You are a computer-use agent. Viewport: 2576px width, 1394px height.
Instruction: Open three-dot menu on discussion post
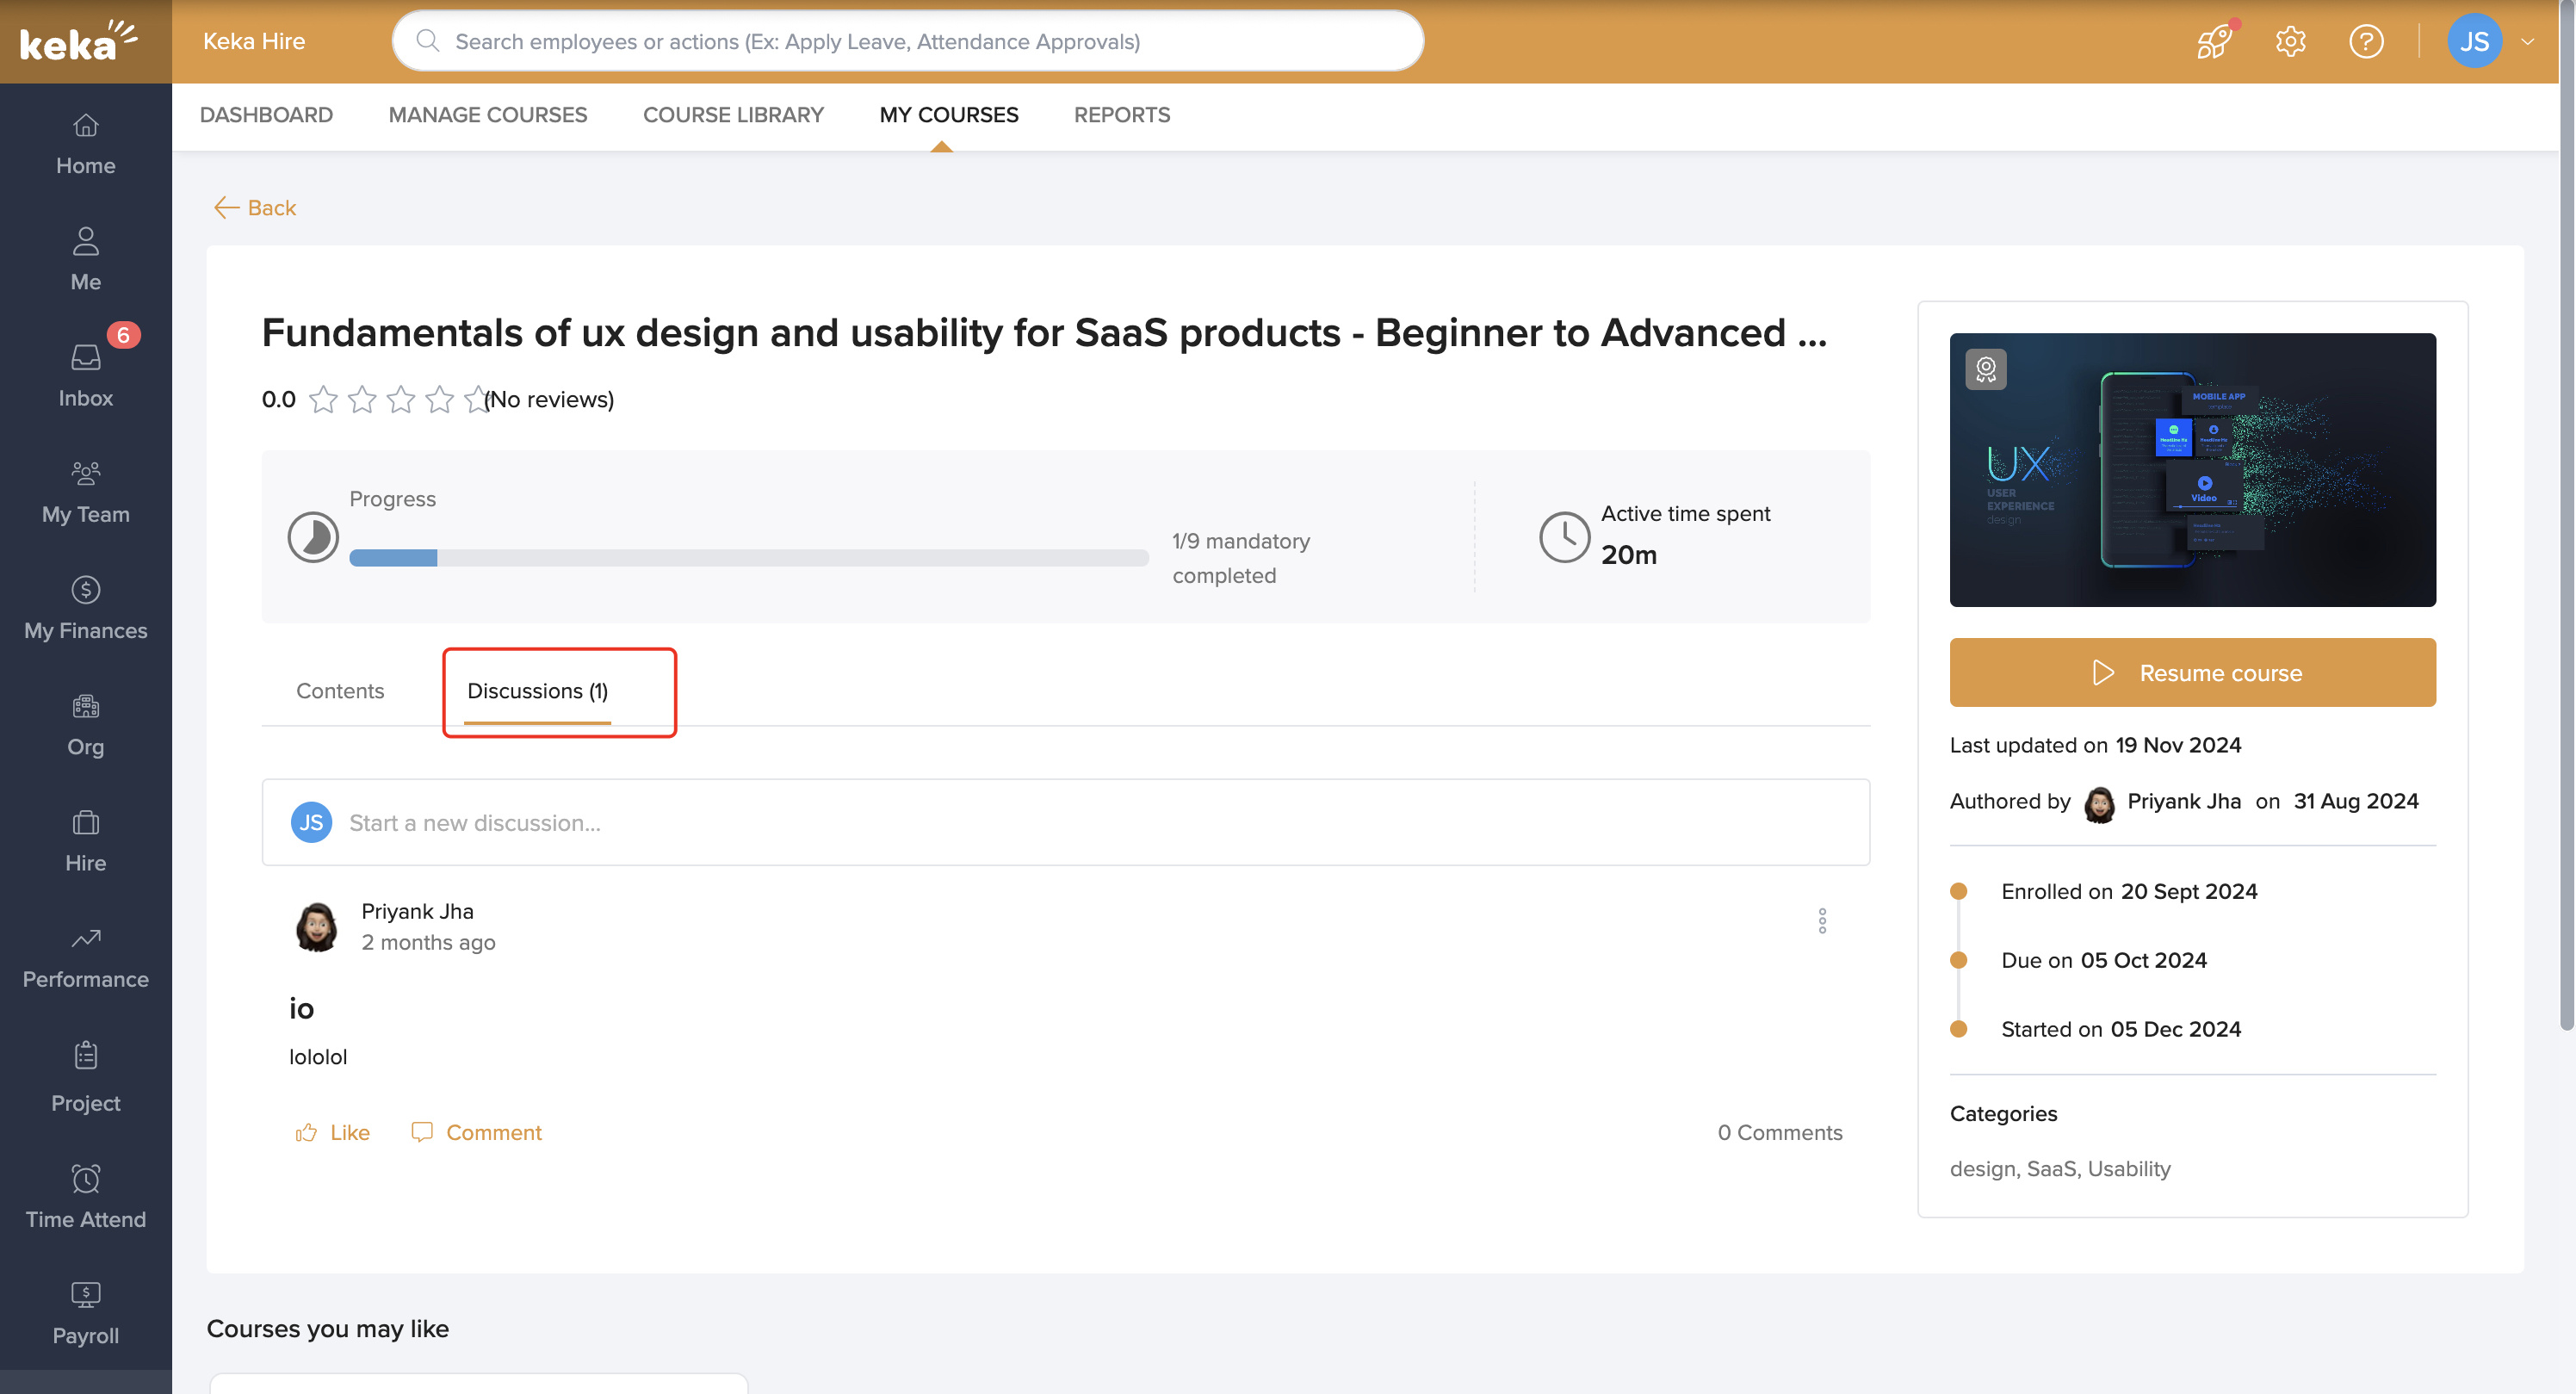click(1822, 920)
